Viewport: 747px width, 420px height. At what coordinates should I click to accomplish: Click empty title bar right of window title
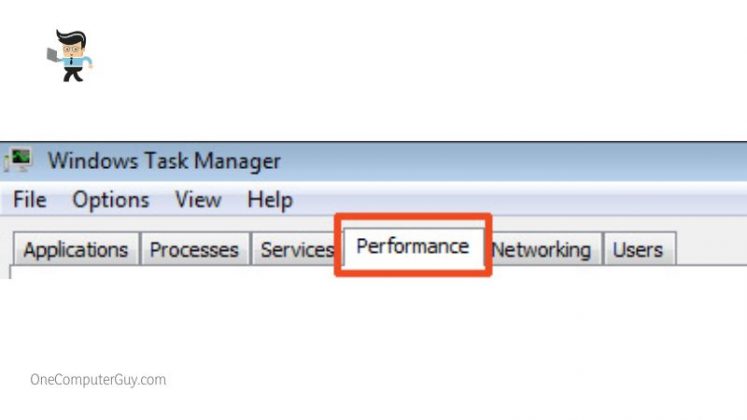tap(500, 160)
